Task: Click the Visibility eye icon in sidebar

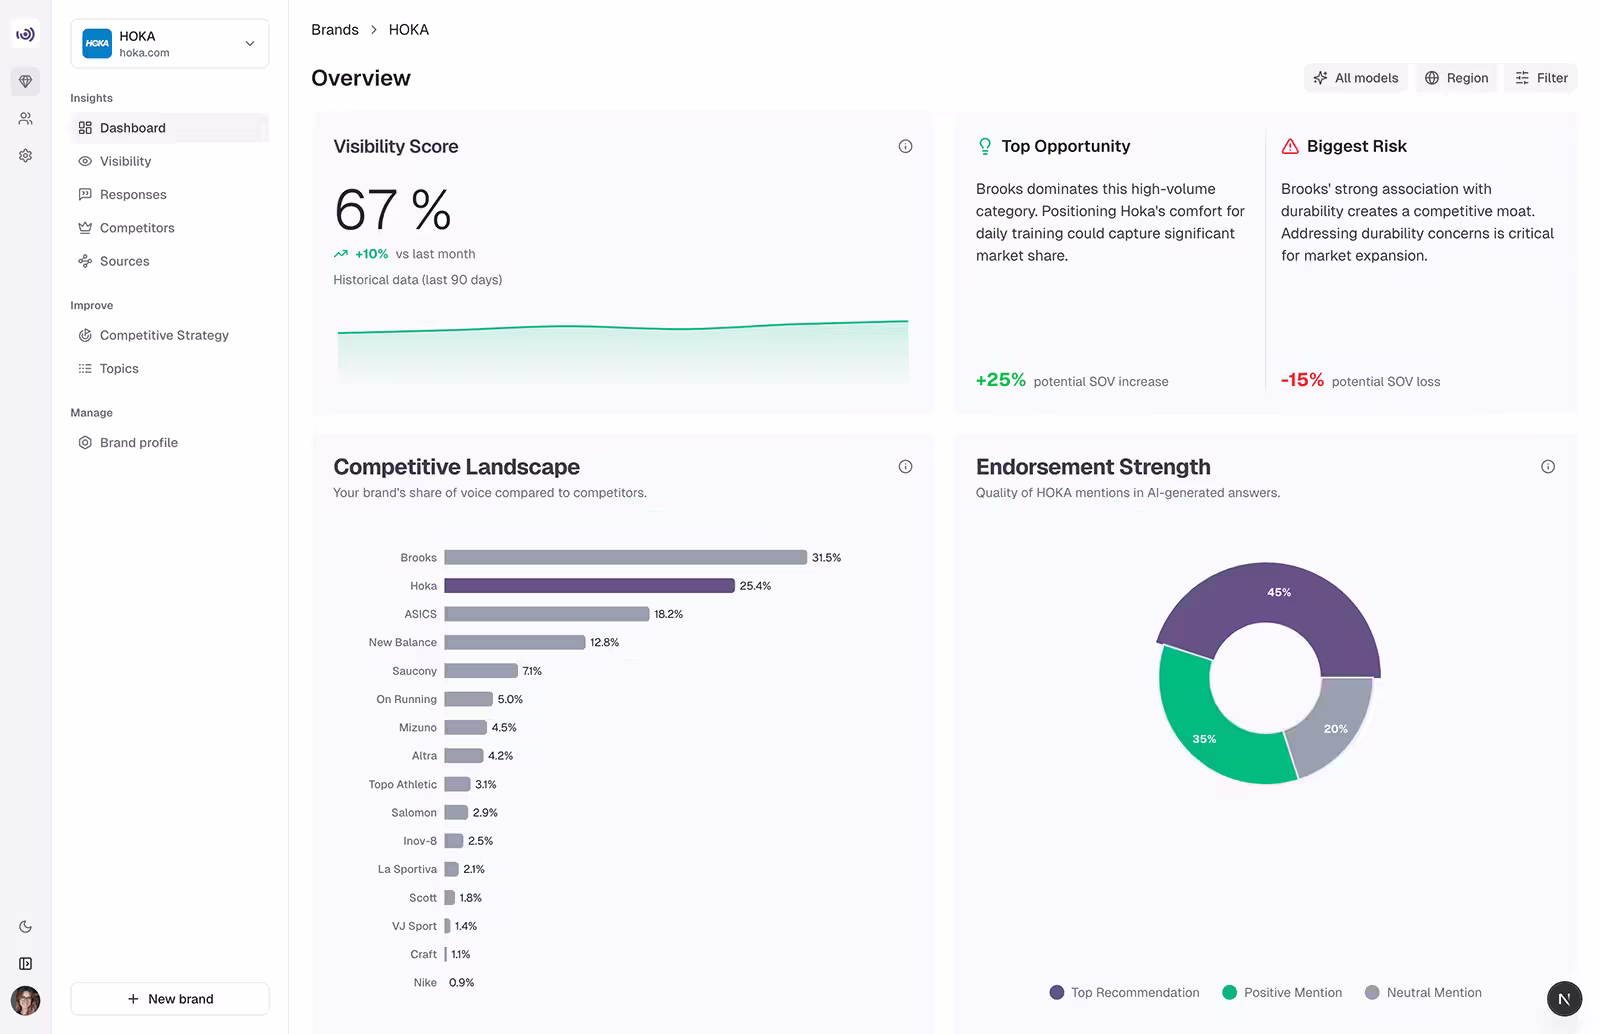Action: (x=85, y=161)
